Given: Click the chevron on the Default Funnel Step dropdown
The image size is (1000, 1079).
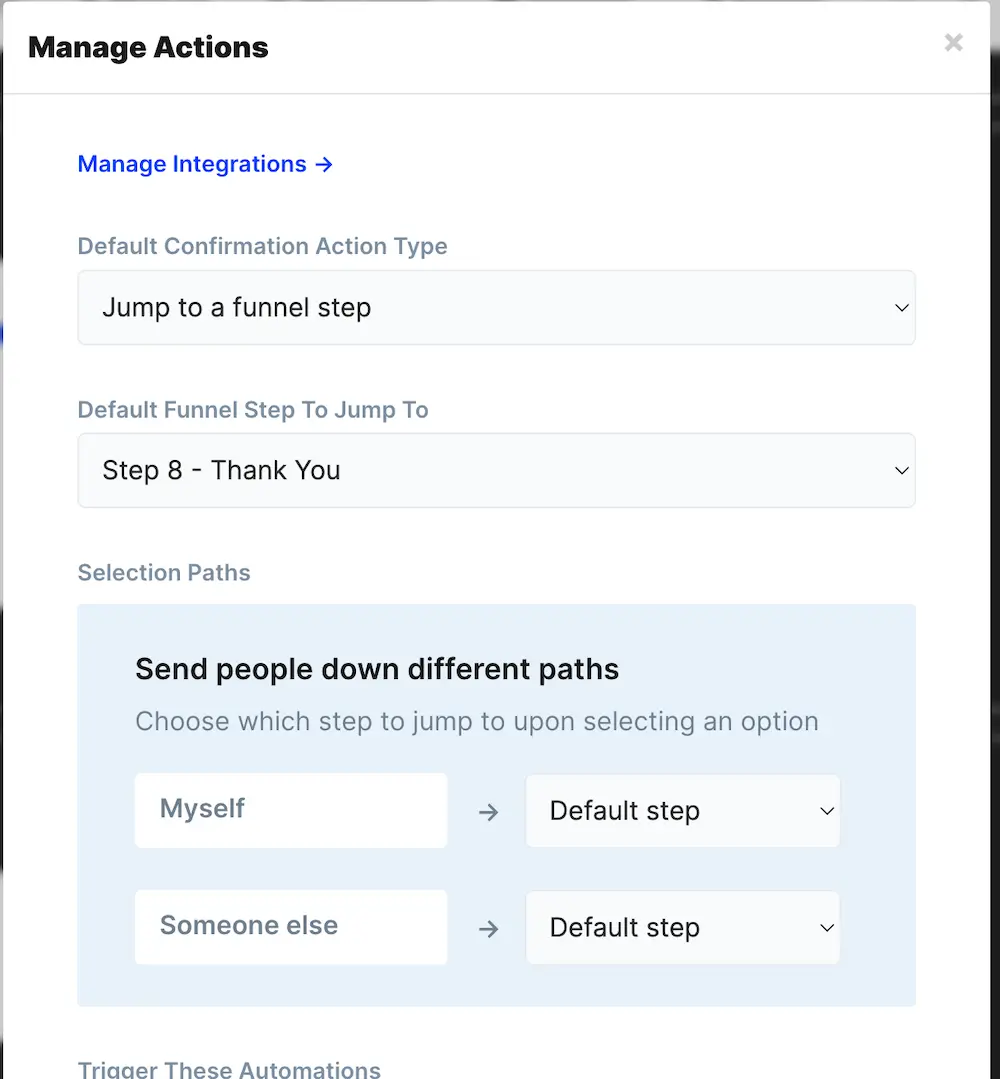Looking at the screenshot, I should [x=900, y=470].
